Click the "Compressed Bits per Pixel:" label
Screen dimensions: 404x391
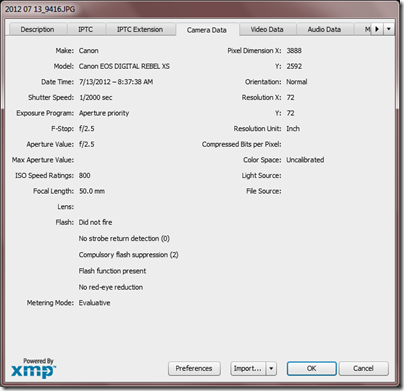pos(242,144)
